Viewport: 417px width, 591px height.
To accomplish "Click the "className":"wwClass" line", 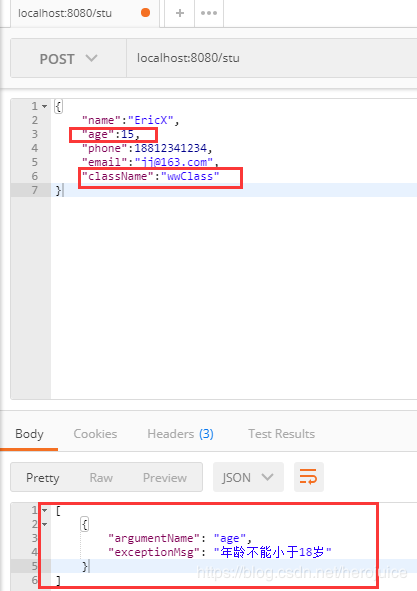I will tap(150, 176).
